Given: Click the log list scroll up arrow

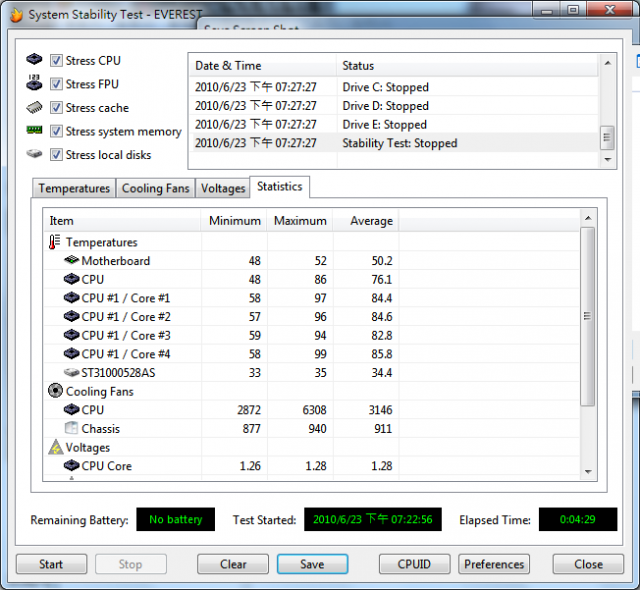Looking at the screenshot, I should 607,63.
